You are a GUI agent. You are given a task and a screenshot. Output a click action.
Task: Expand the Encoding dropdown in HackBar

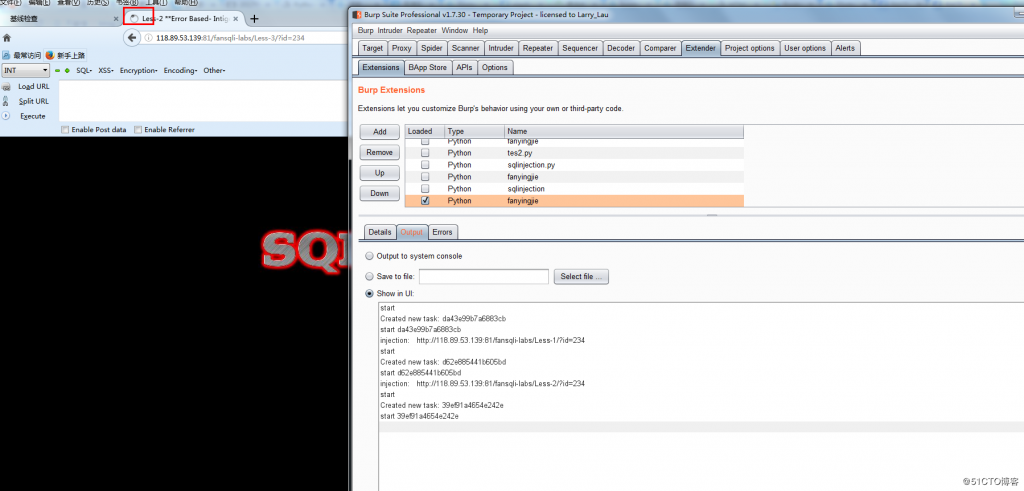[180, 71]
